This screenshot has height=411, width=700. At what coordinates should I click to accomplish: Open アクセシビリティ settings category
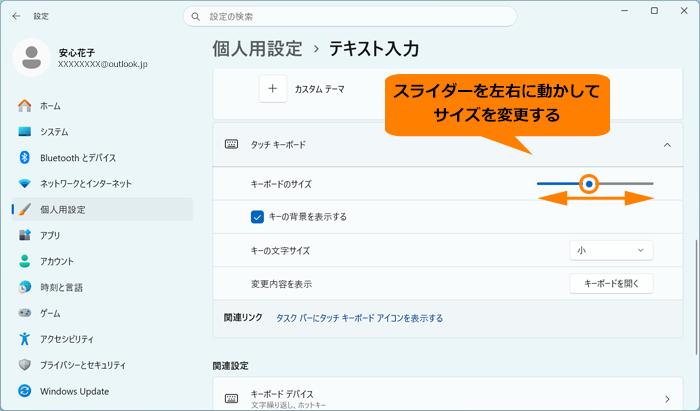pos(102,339)
